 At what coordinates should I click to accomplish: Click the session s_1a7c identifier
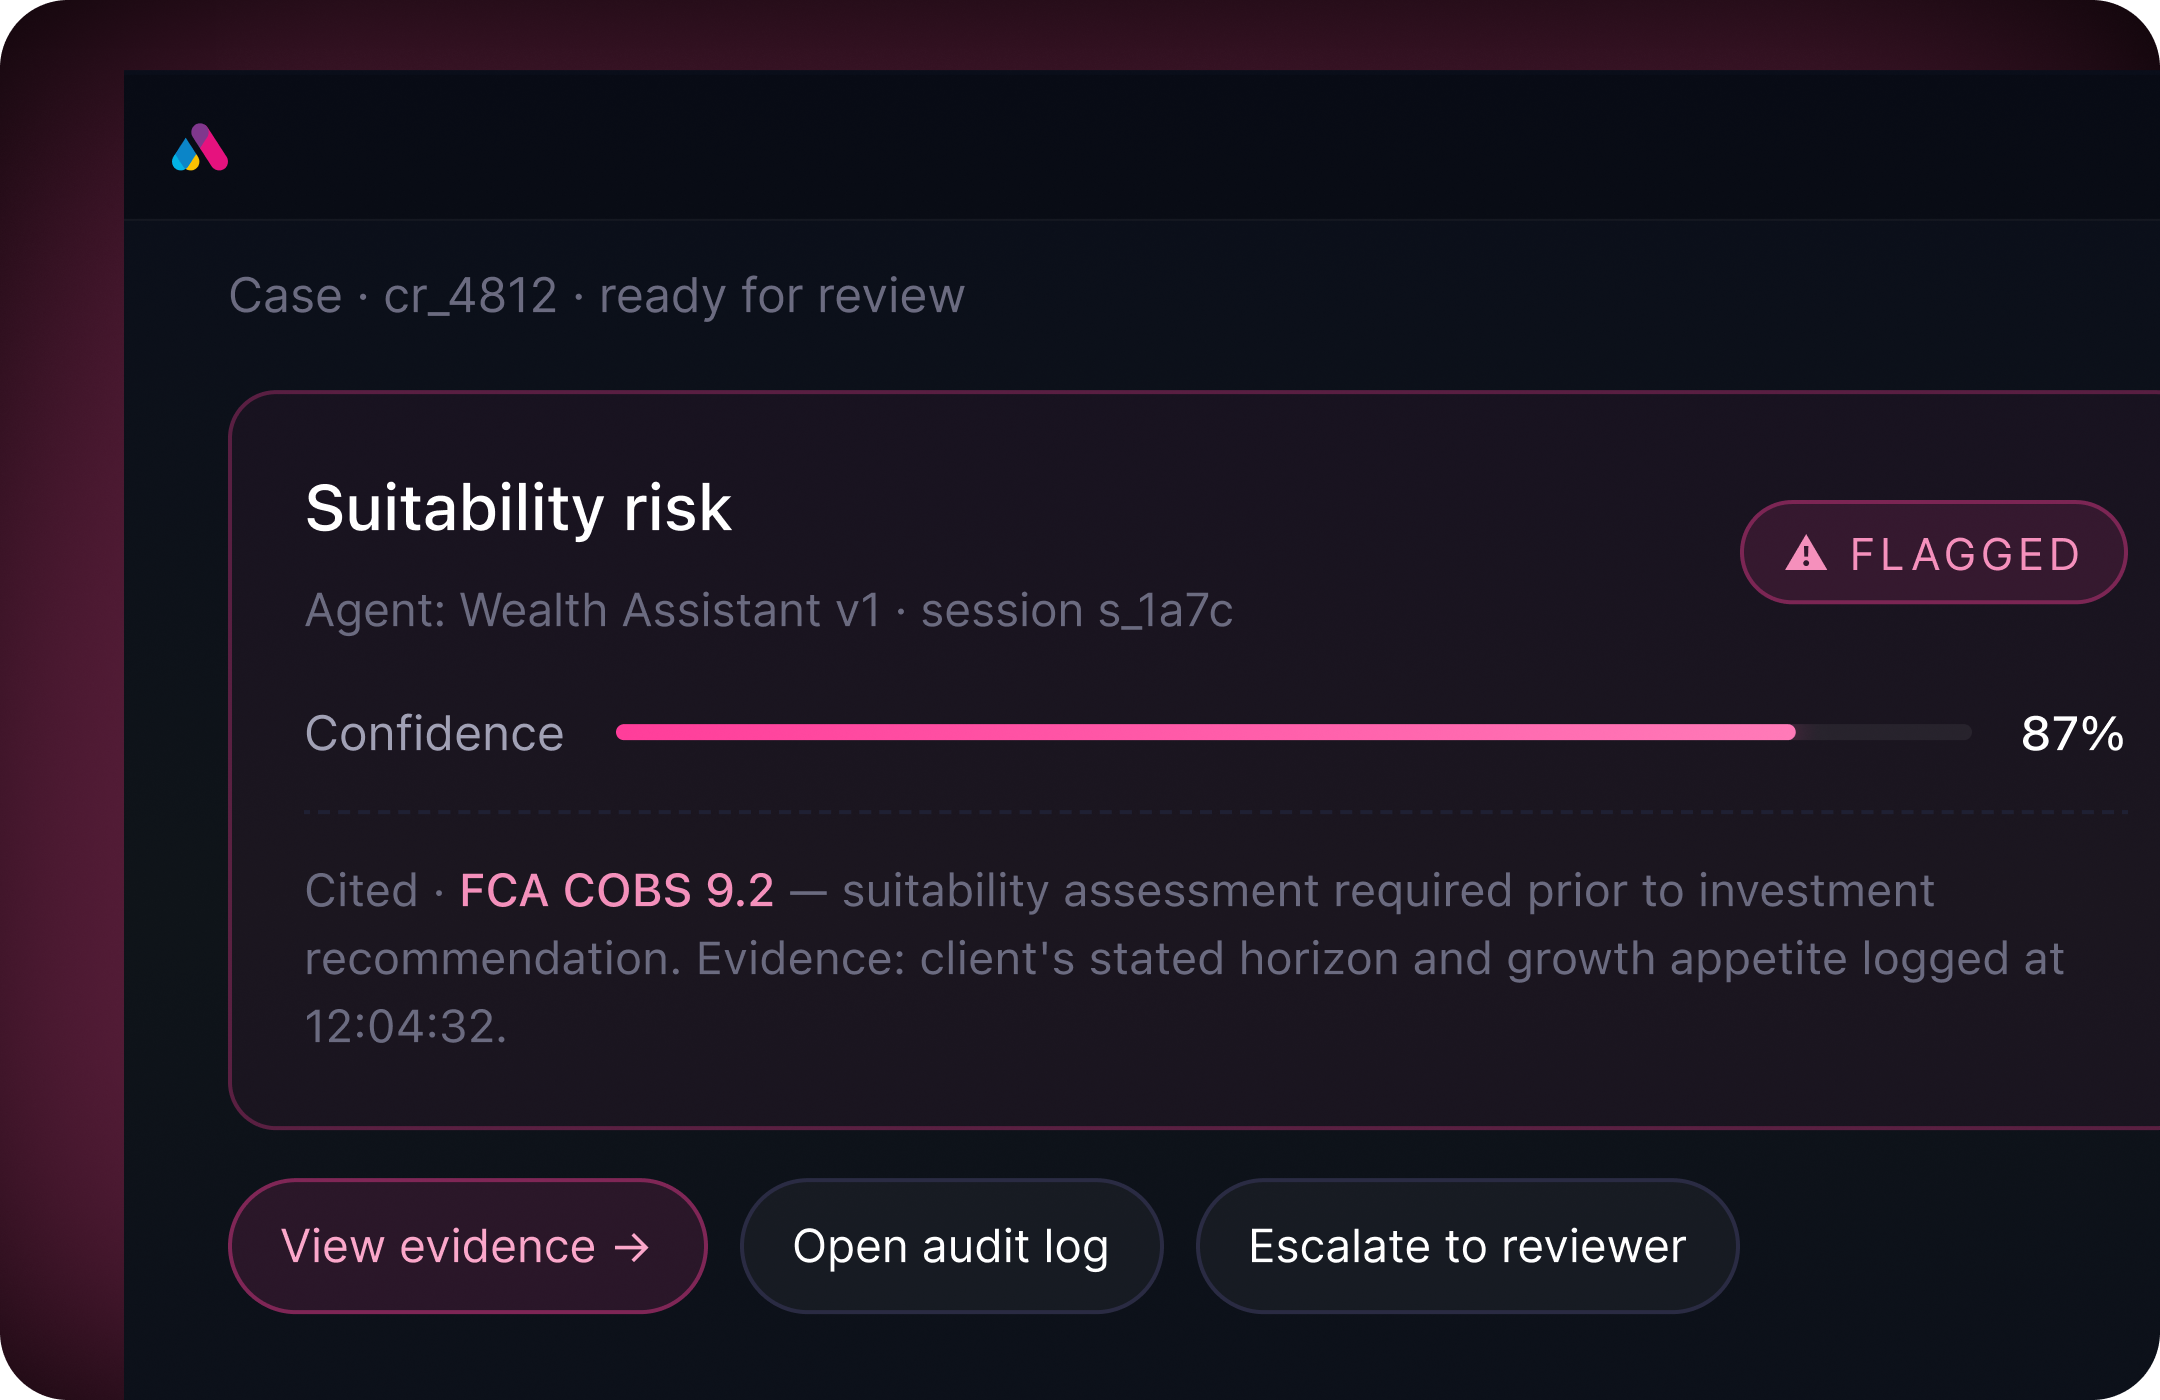pyautogui.click(x=1077, y=610)
